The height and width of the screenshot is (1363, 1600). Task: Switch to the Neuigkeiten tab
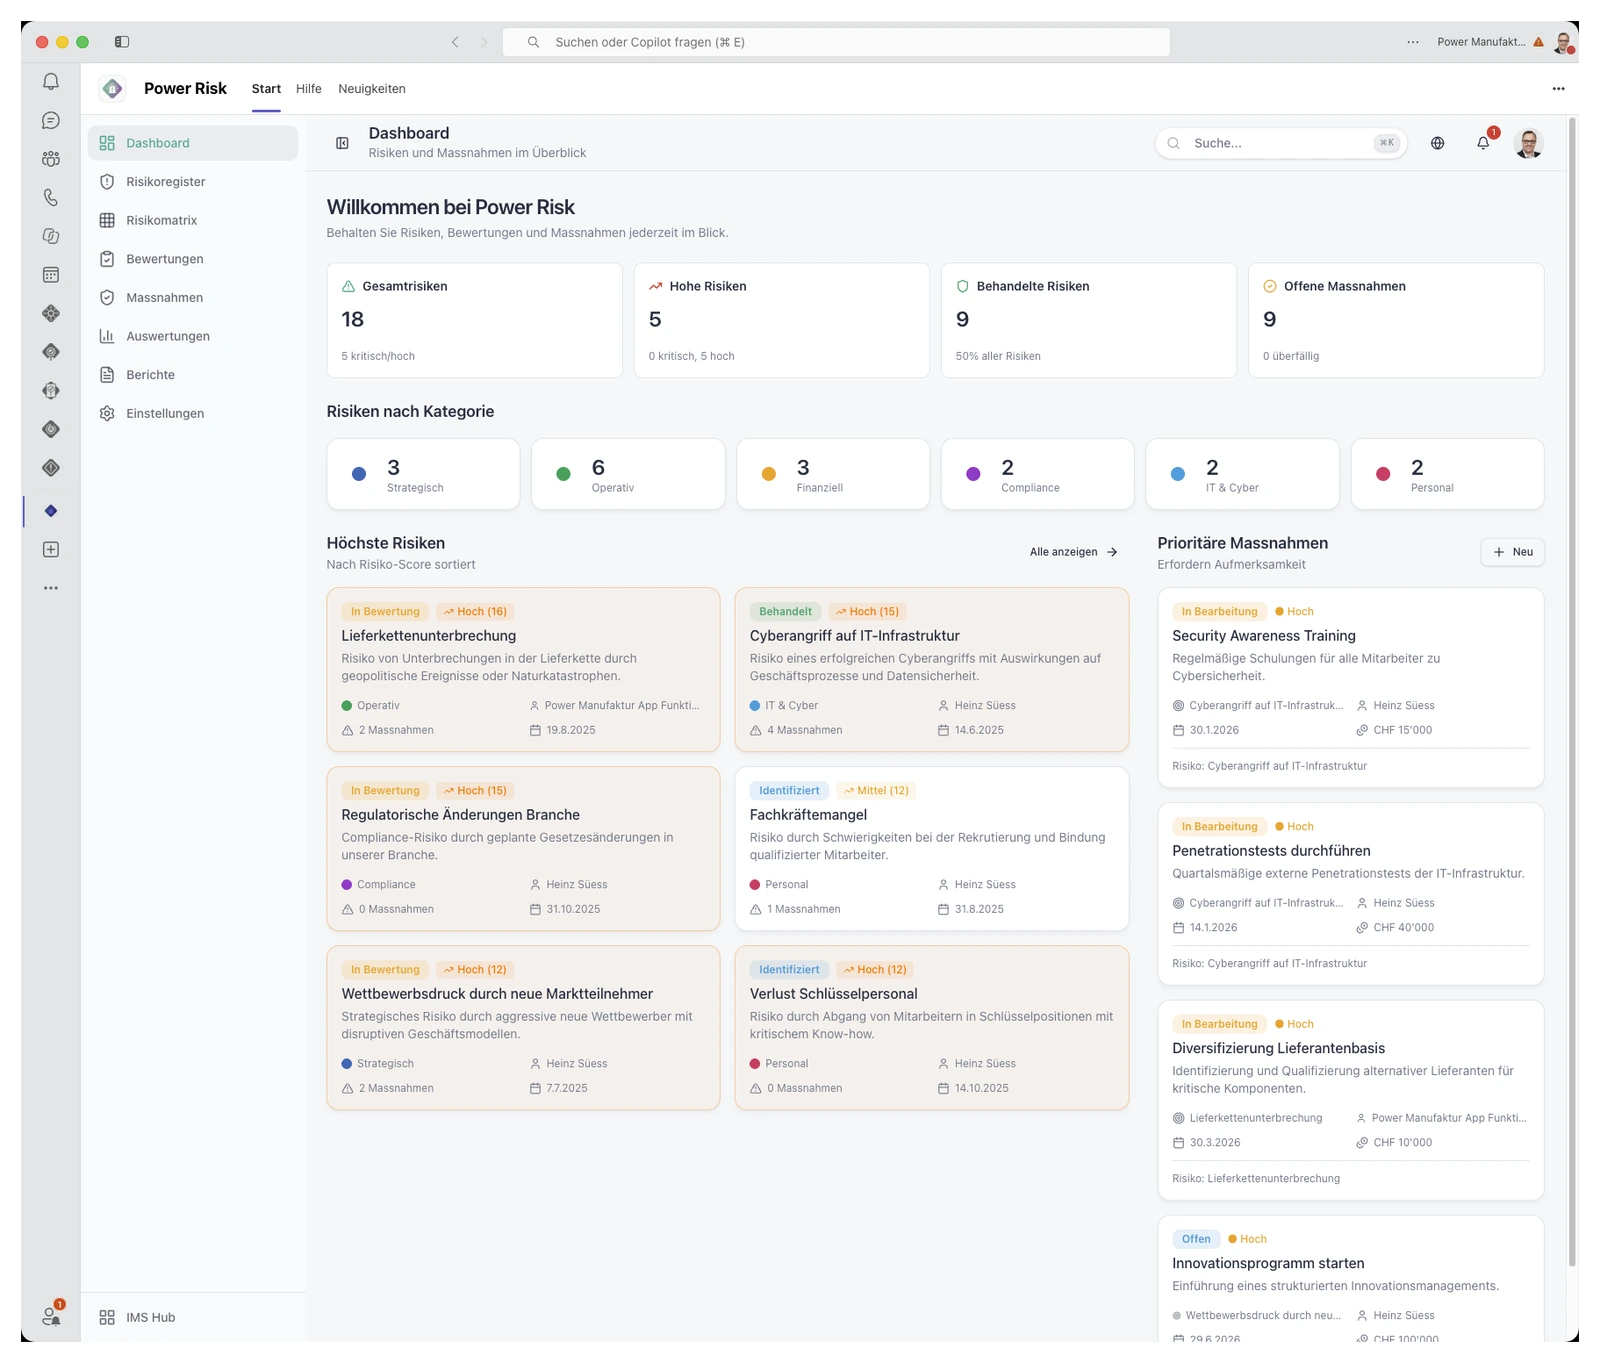372,89
